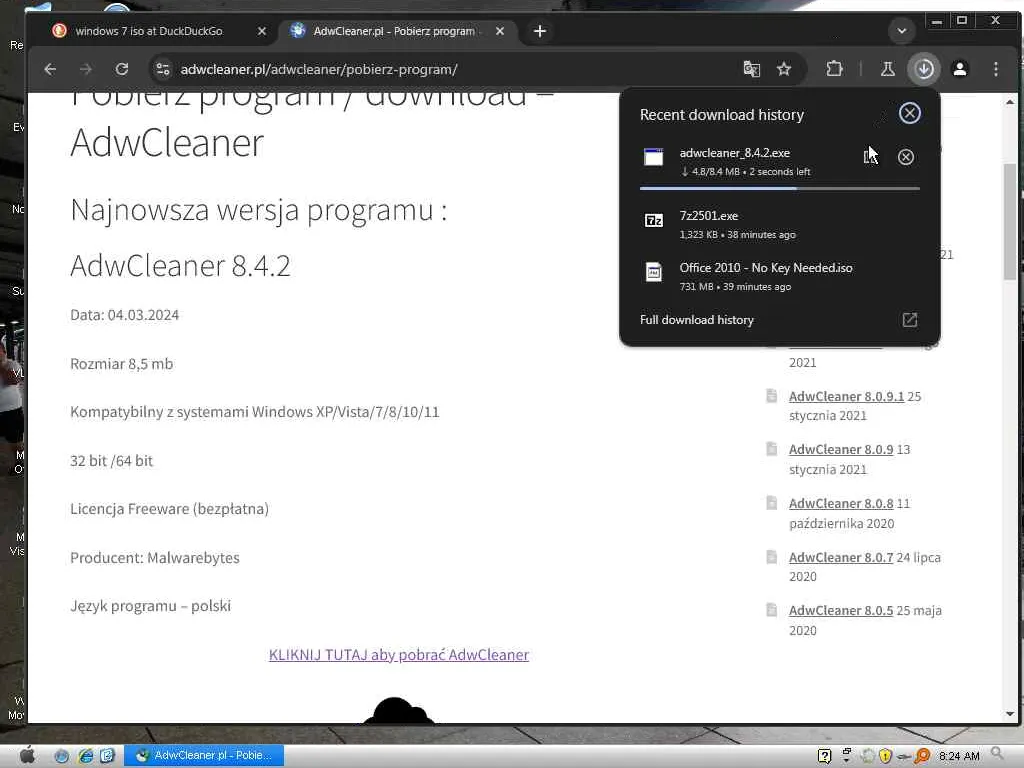The width and height of the screenshot is (1024, 768).
Task: Close the Recent download history popup
Action: click(909, 113)
